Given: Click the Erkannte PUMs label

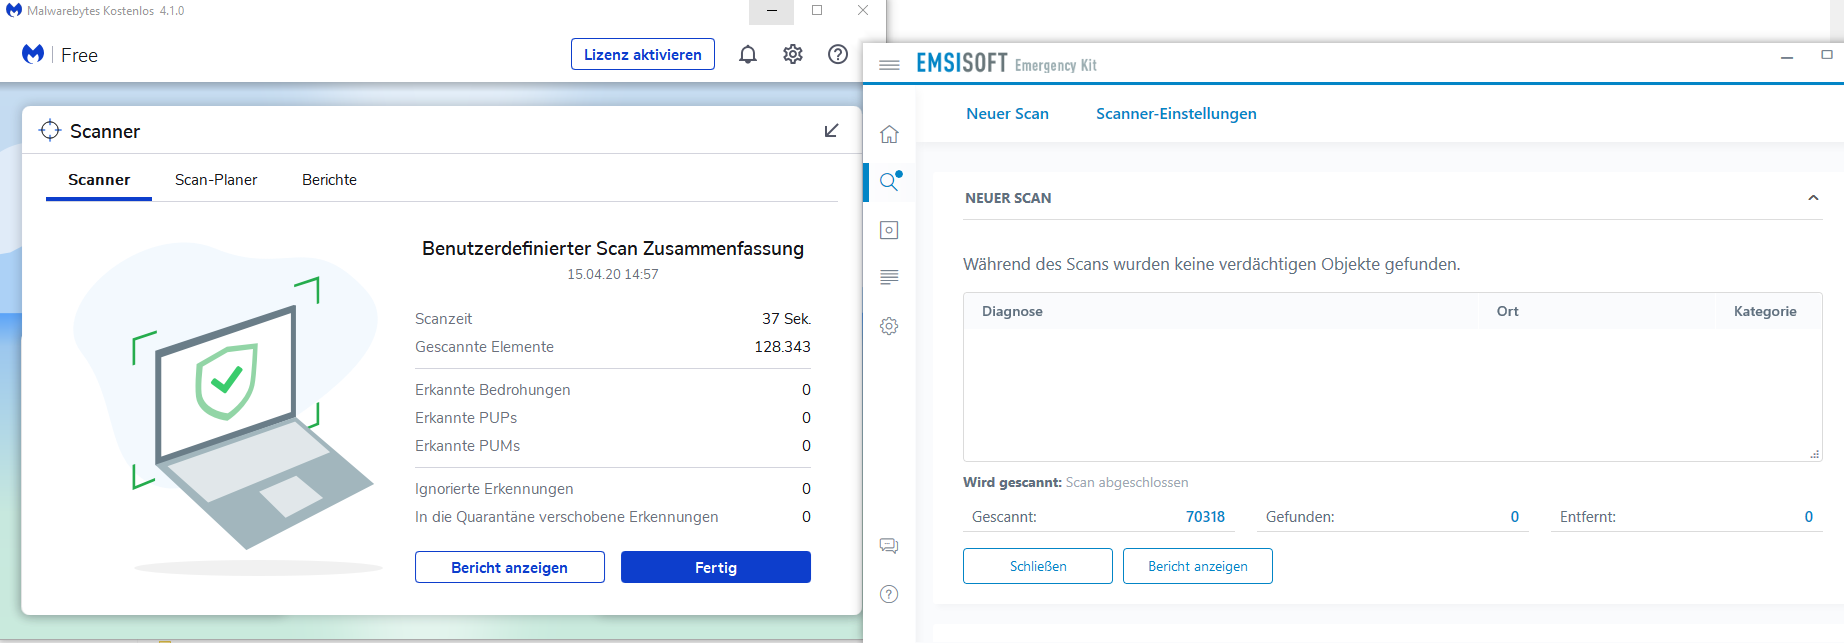Looking at the screenshot, I should [x=467, y=446].
